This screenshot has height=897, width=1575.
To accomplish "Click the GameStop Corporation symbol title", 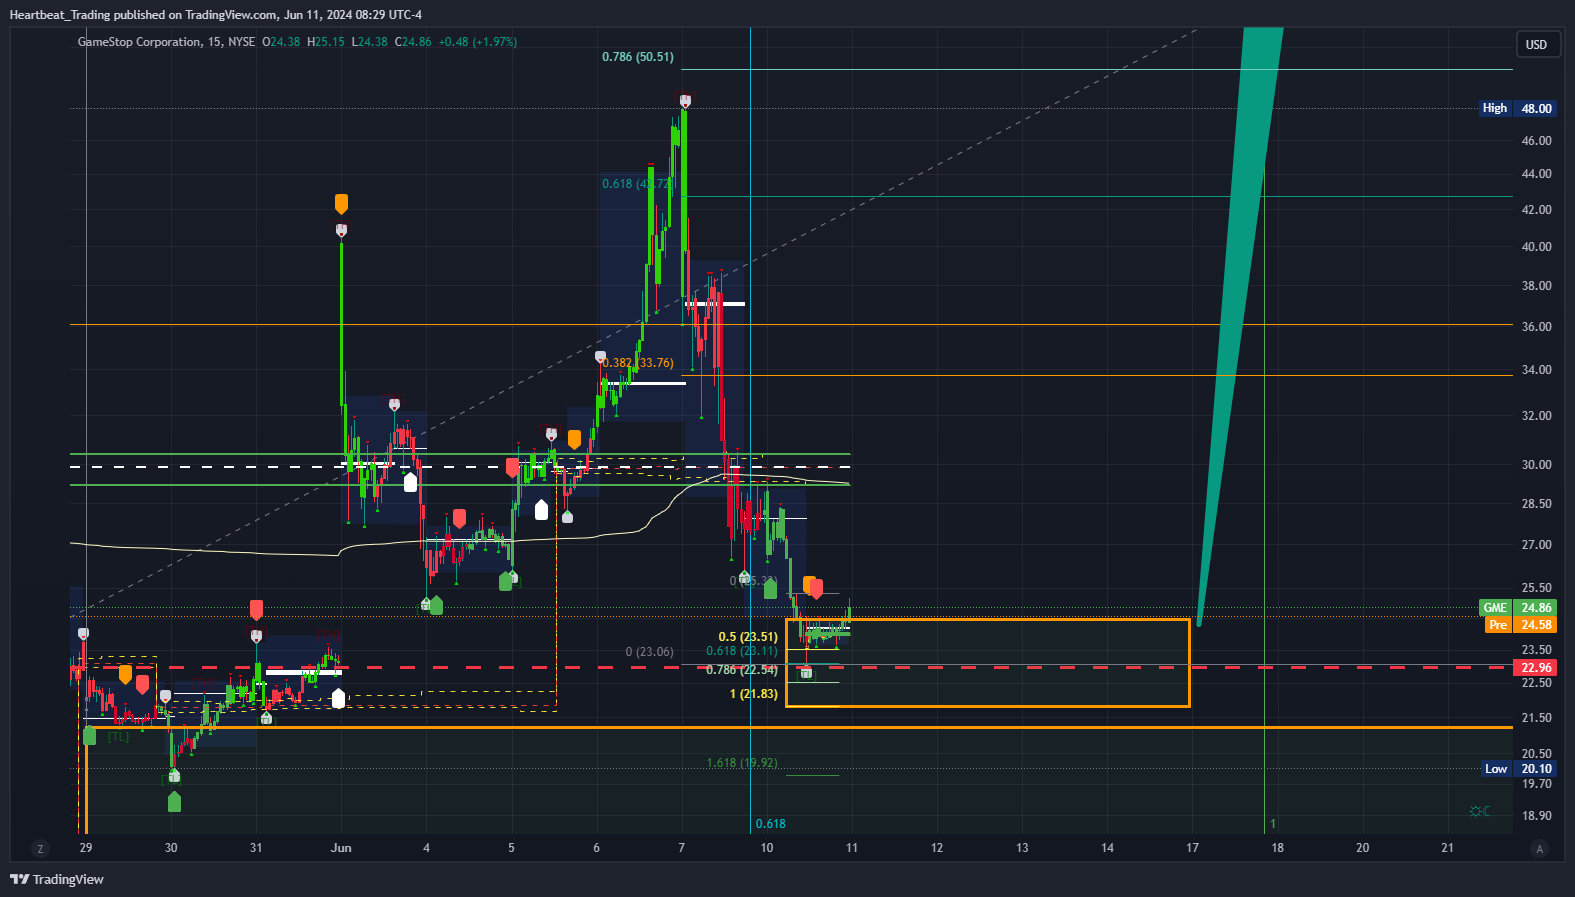I will pos(139,42).
